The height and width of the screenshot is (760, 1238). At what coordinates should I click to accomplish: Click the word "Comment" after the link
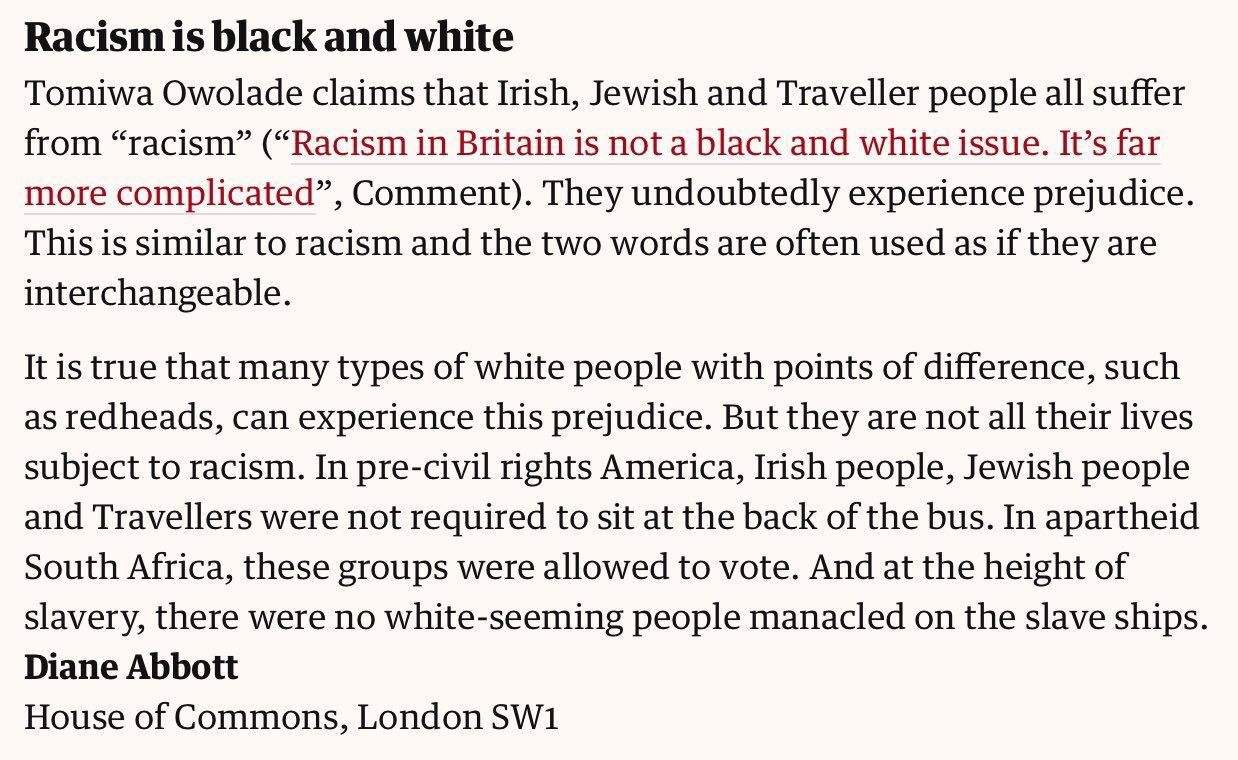pos(436,193)
